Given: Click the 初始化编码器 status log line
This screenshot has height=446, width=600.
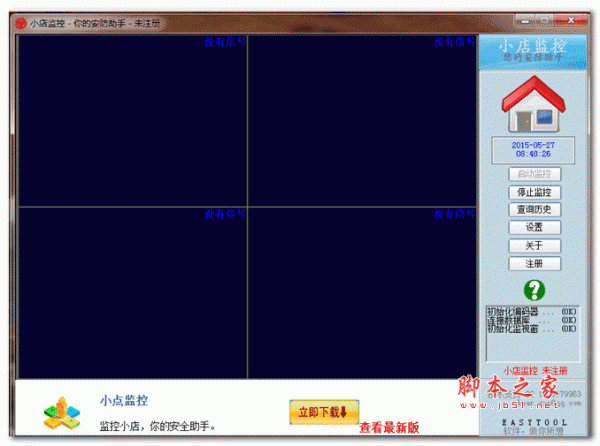Looking at the screenshot, I should click(x=532, y=312).
